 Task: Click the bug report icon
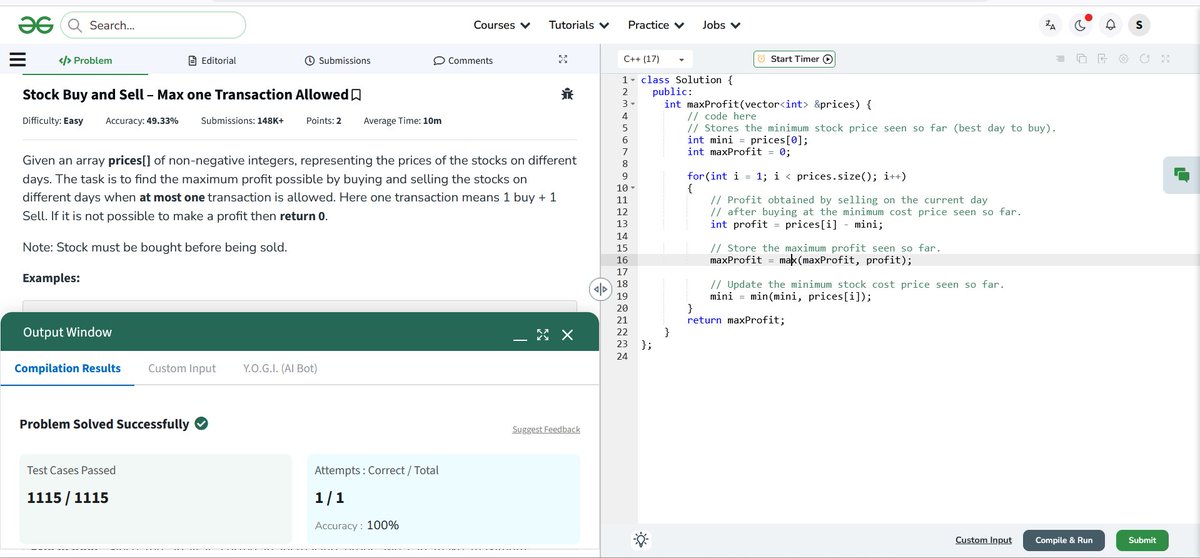(x=567, y=94)
